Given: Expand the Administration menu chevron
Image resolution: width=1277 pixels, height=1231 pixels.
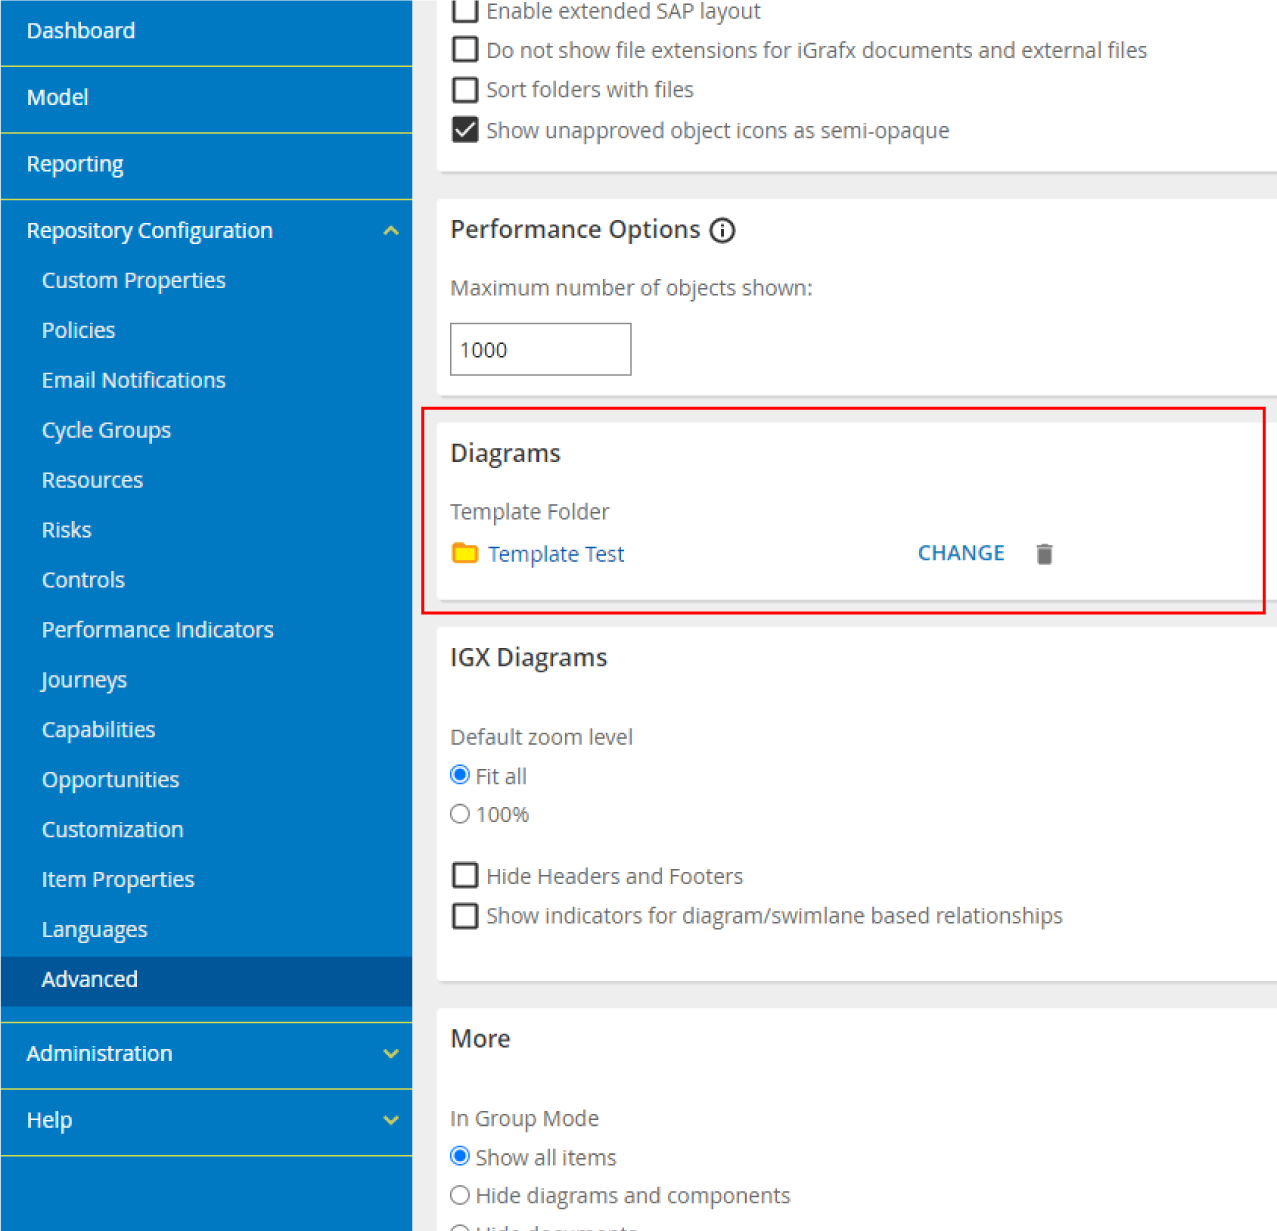Looking at the screenshot, I should click(x=390, y=1054).
